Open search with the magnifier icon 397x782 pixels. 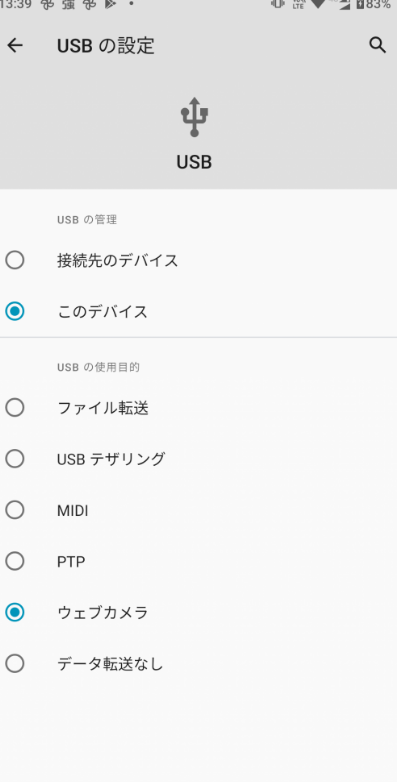coord(378,45)
